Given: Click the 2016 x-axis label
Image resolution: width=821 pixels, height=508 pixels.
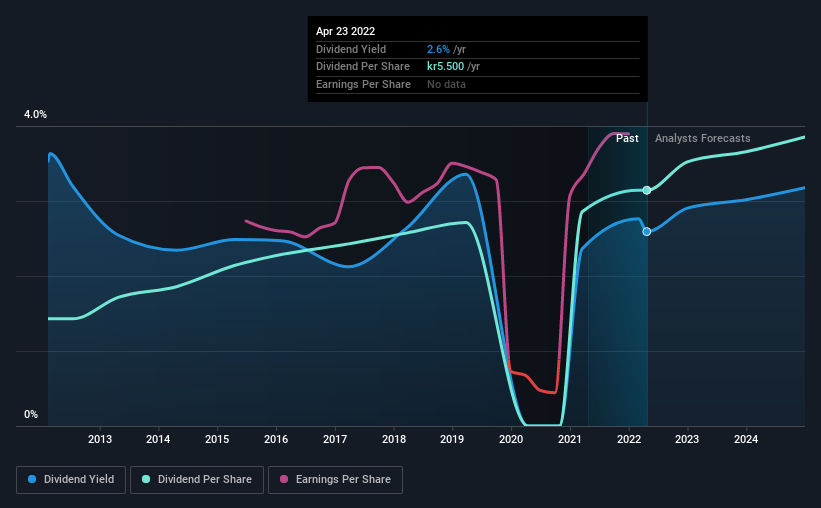Looking at the screenshot, I should coord(276,439).
